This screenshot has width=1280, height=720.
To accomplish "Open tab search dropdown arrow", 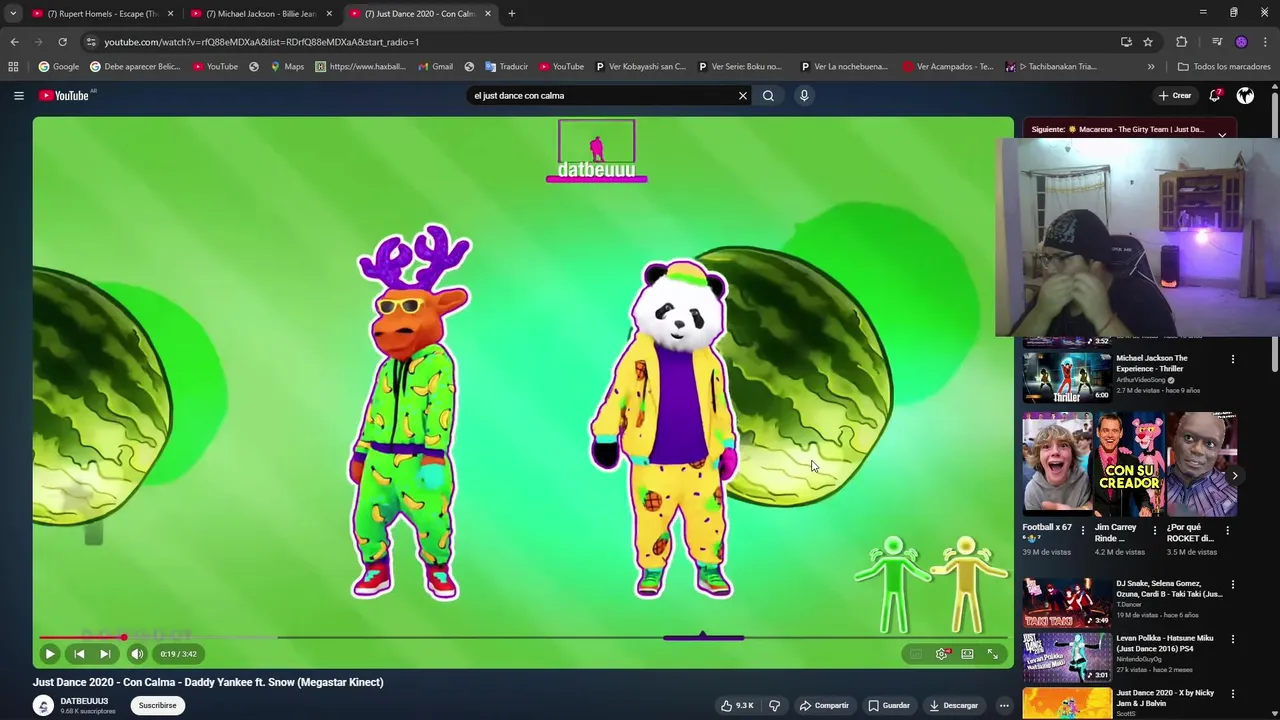I will (12, 13).
